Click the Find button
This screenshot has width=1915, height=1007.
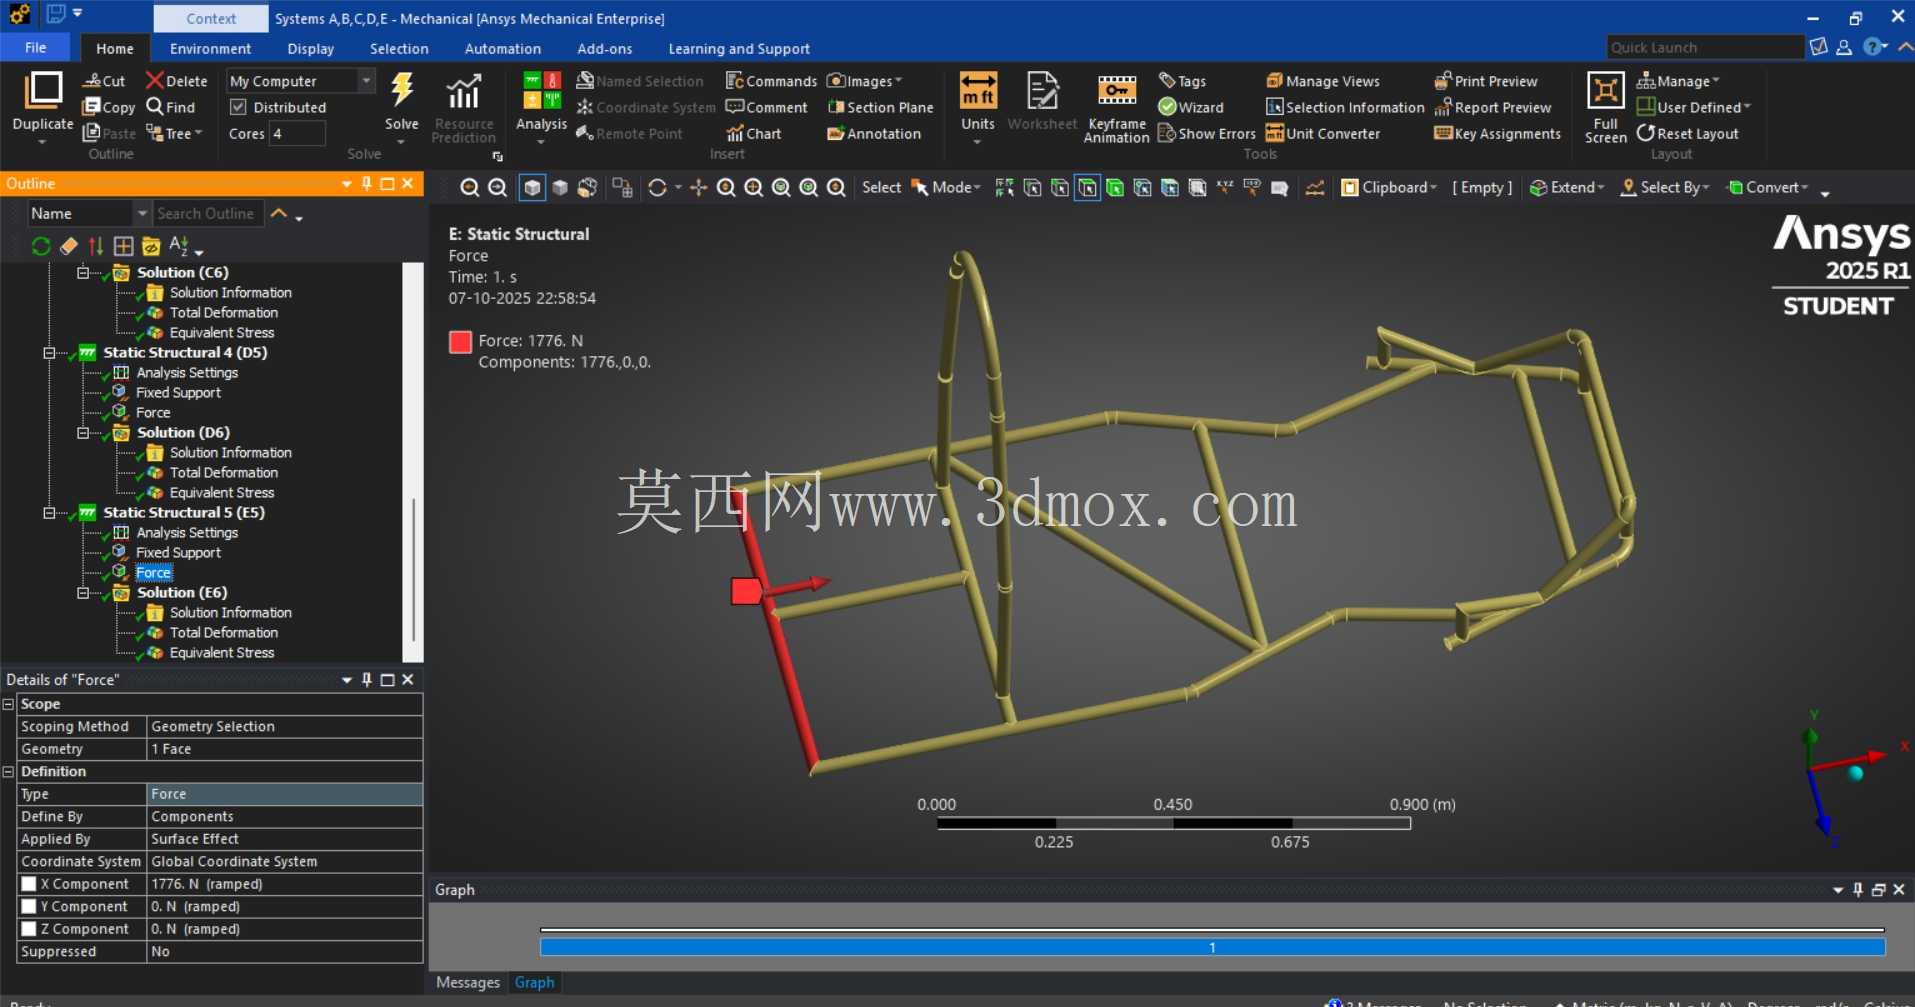(x=170, y=107)
